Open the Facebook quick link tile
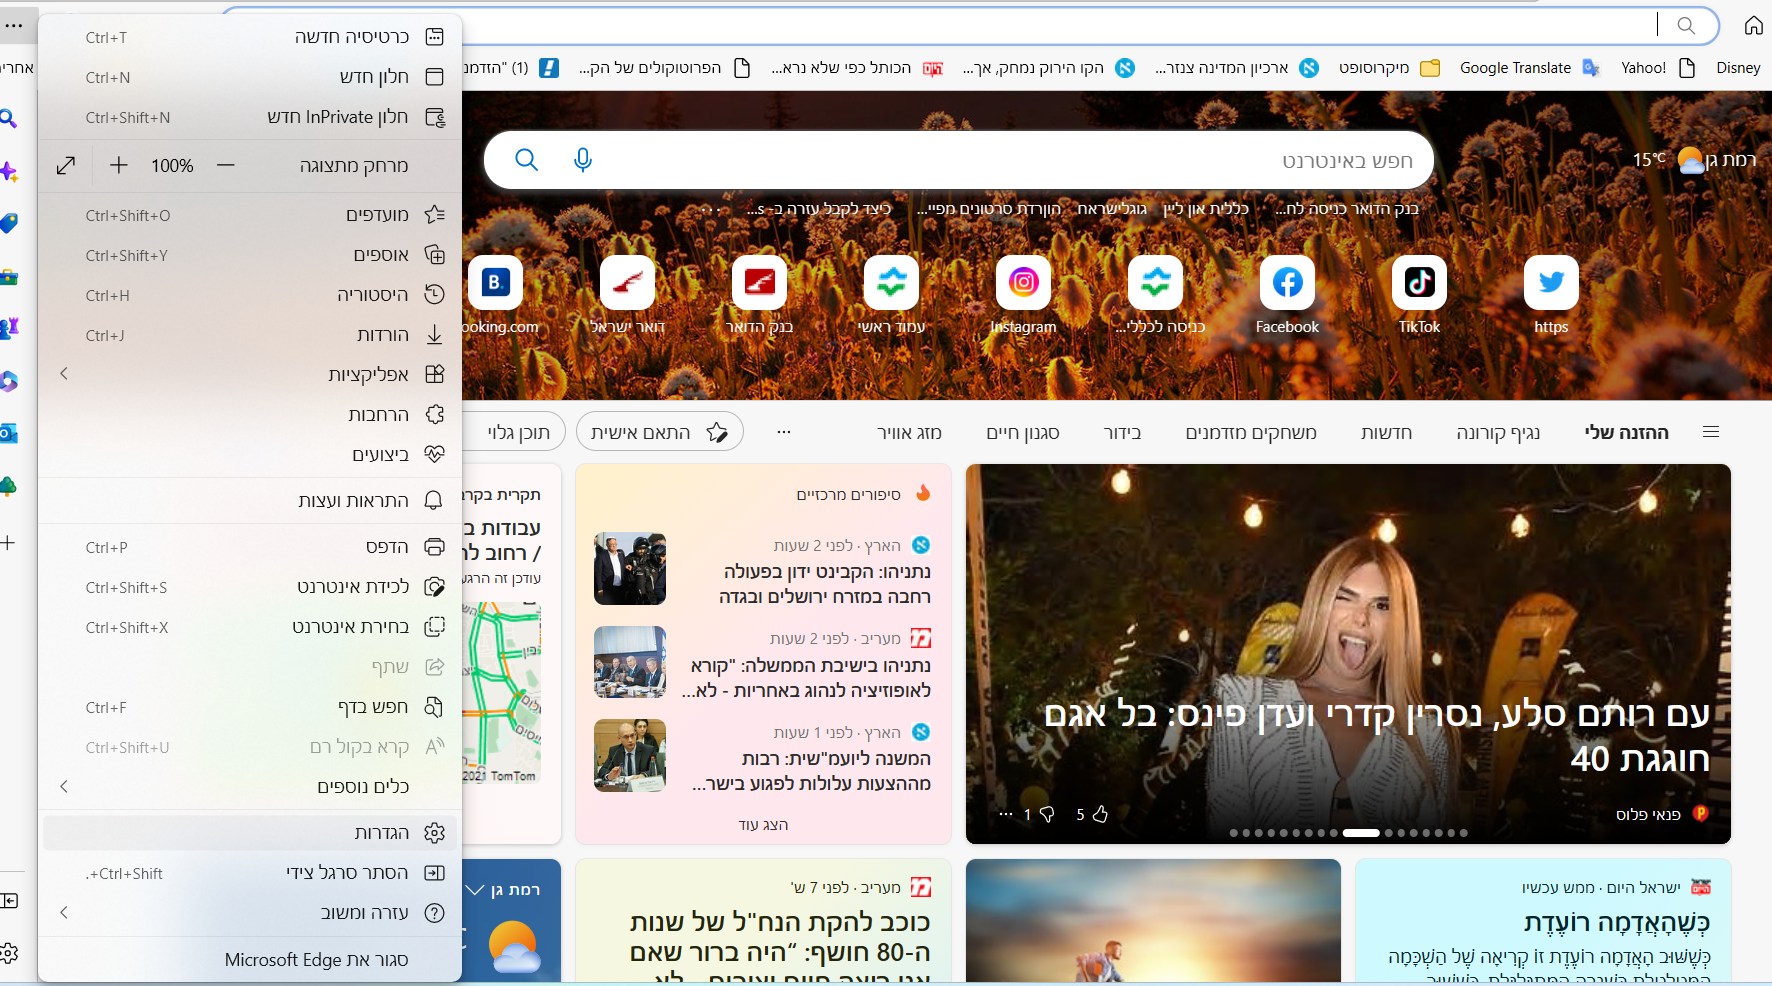This screenshot has width=1772, height=986. pos(1287,284)
